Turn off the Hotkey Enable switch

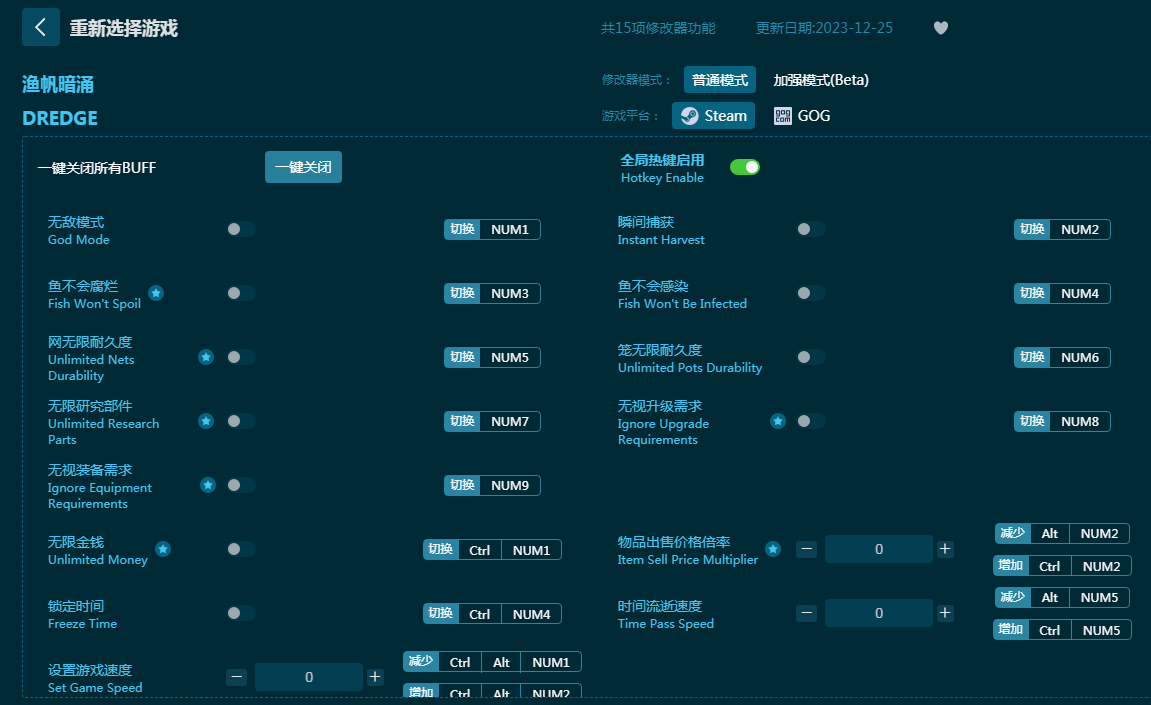click(745, 167)
